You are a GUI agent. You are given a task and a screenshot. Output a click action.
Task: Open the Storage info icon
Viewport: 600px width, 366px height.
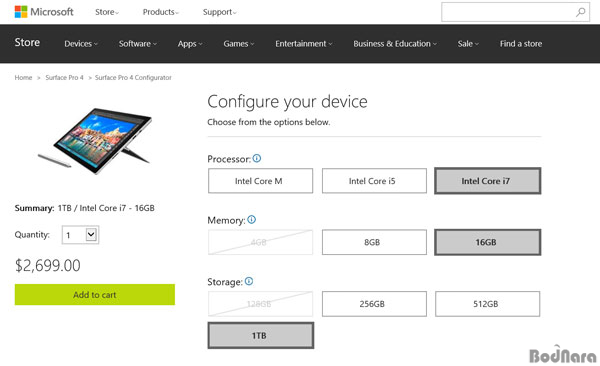(x=249, y=281)
